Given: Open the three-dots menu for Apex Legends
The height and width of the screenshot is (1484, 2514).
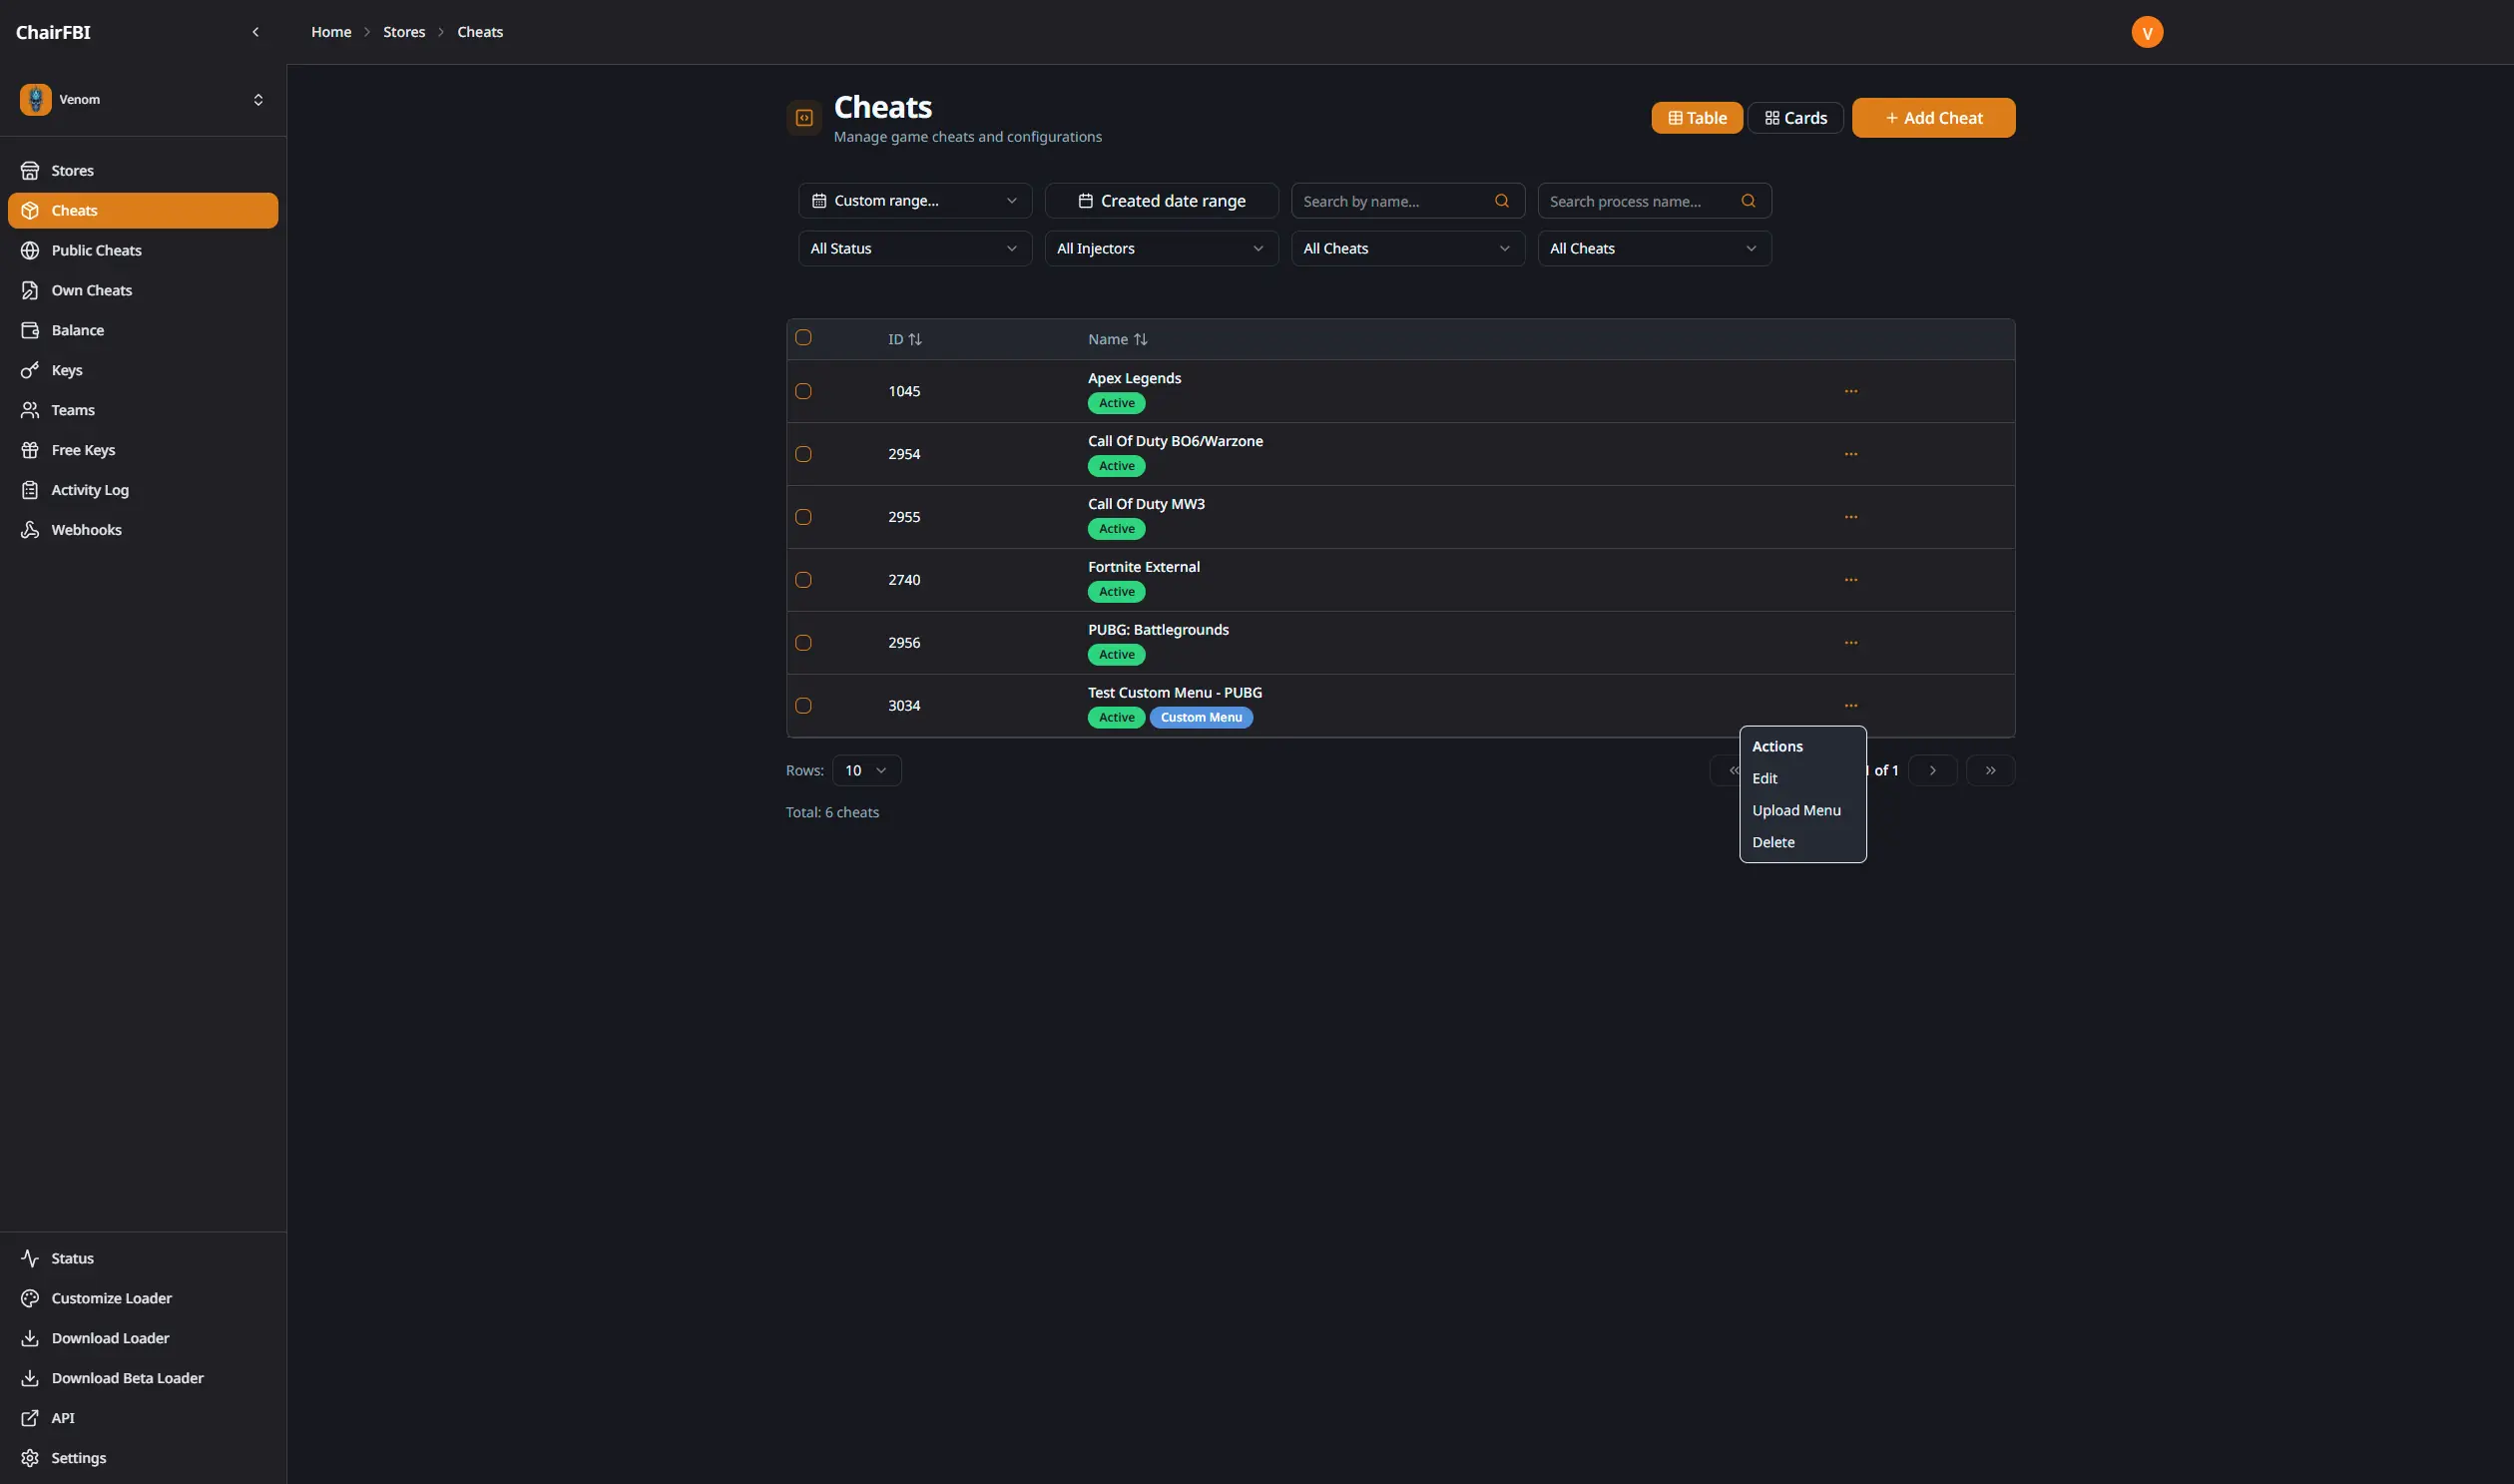Looking at the screenshot, I should point(1850,391).
